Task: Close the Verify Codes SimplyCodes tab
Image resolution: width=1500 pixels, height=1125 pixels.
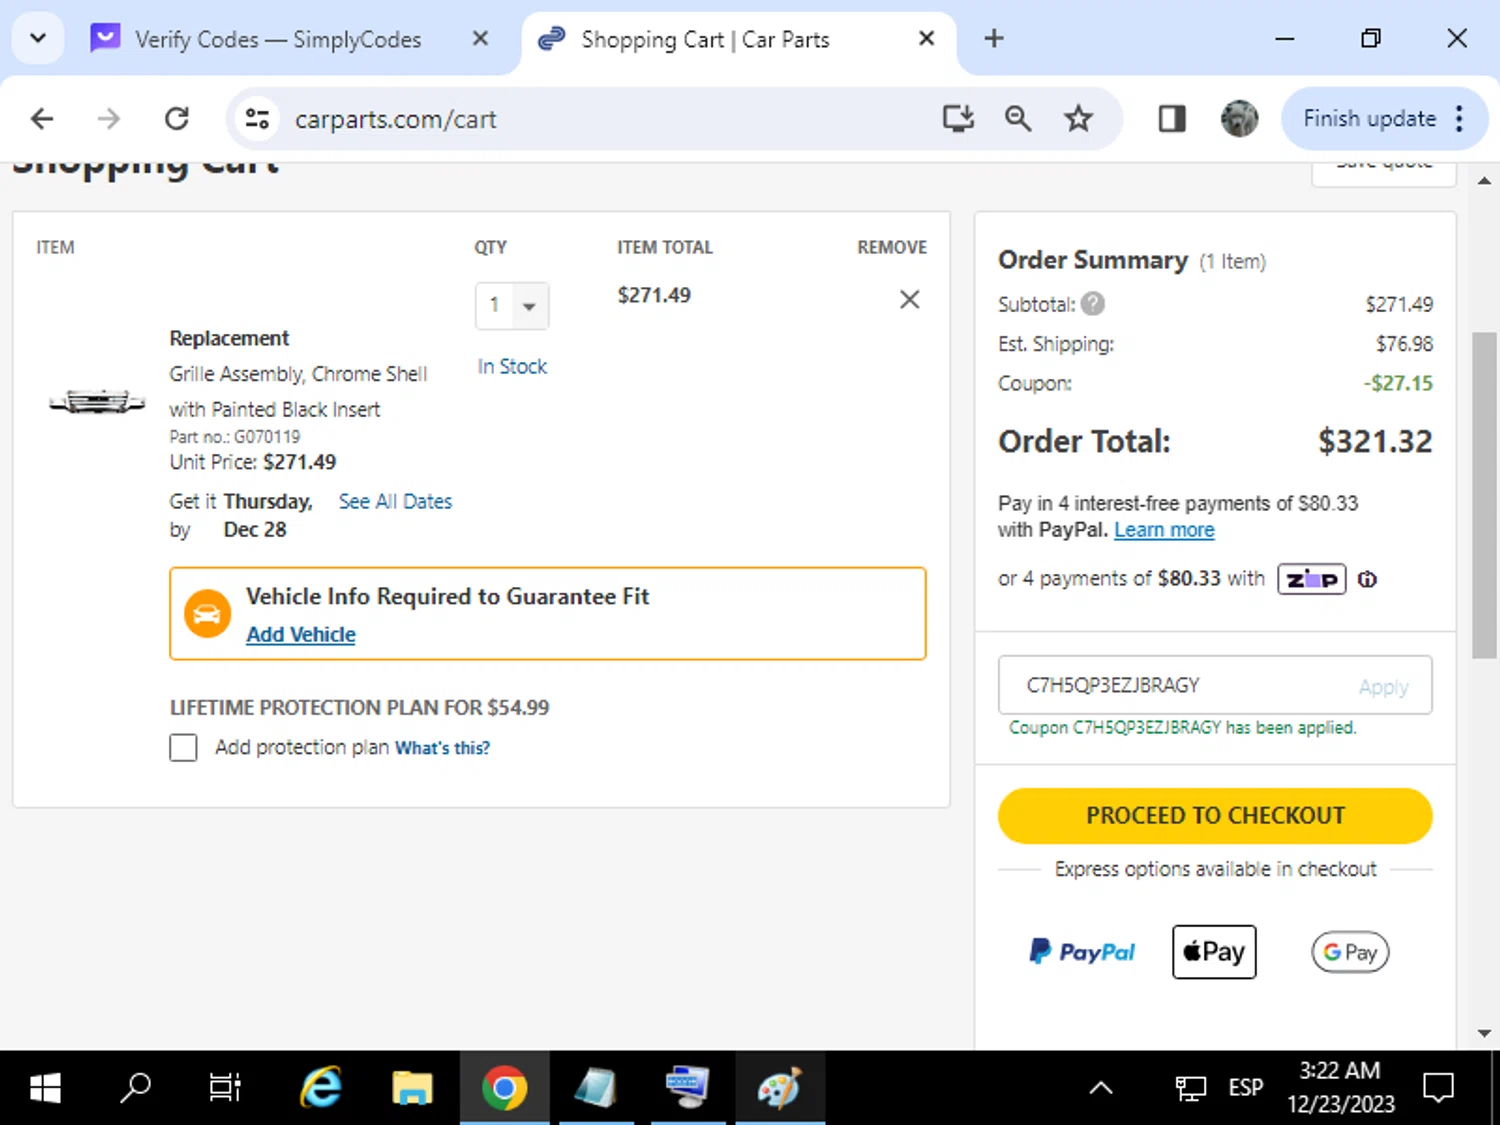Action: point(480,39)
